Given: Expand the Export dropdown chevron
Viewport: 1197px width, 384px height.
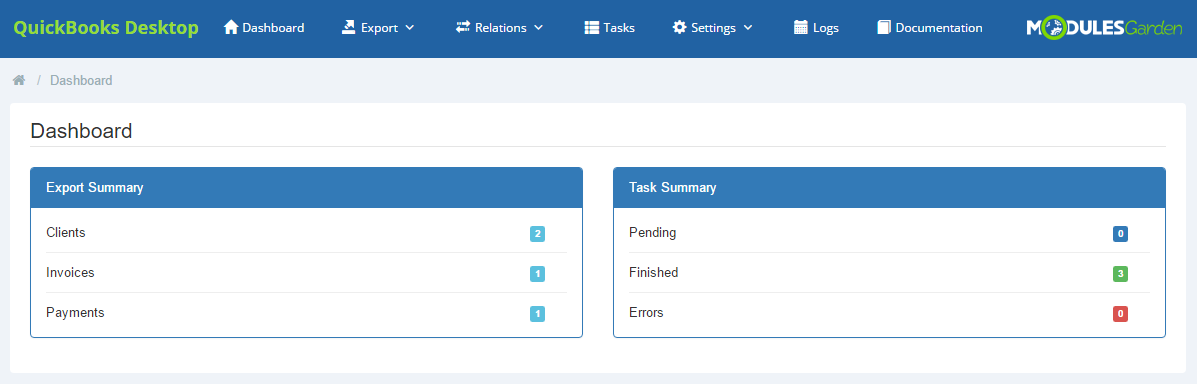Looking at the screenshot, I should click(x=409, y=27).
